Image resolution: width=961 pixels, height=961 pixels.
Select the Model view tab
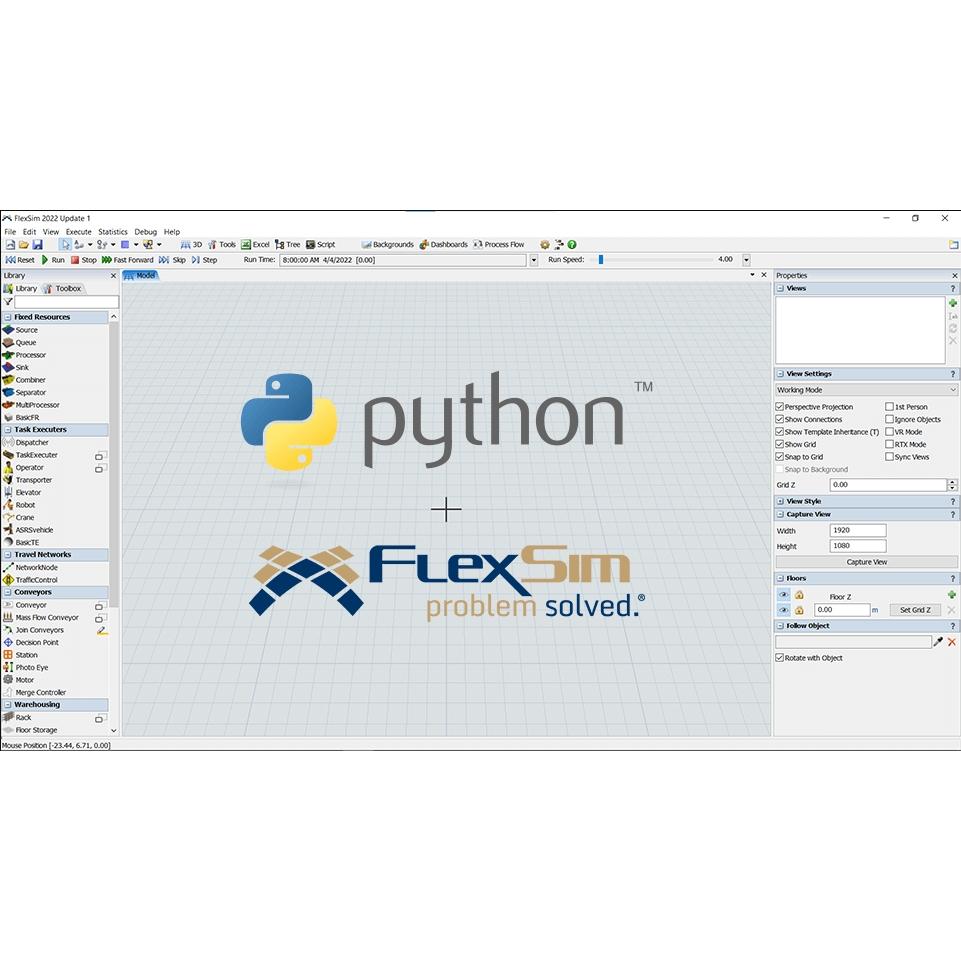click(140, 276)
